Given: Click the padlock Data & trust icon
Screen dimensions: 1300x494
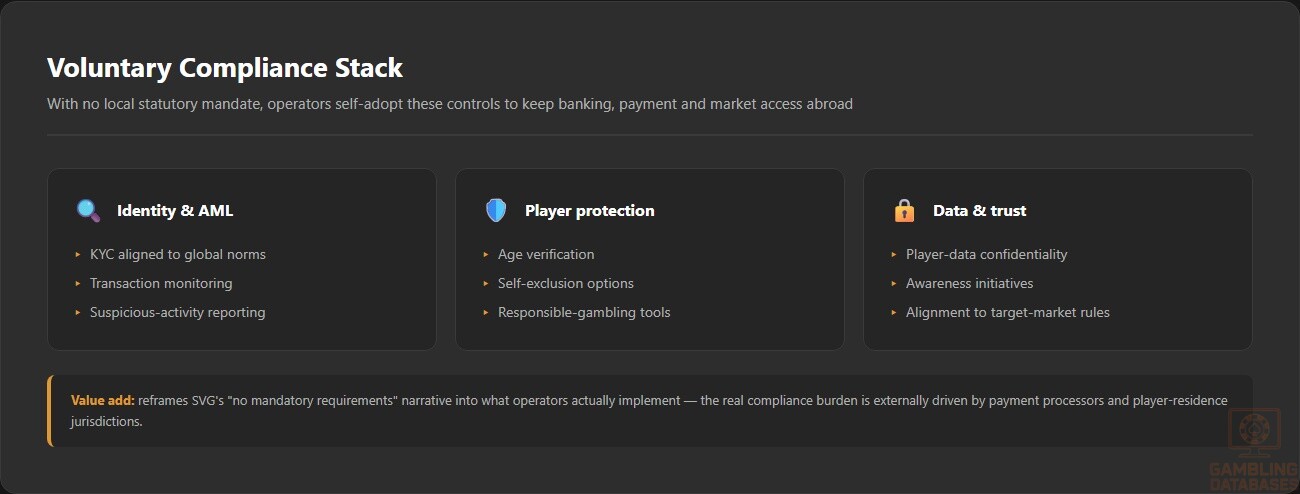Looking at the screenshot, I should [904, 210].
